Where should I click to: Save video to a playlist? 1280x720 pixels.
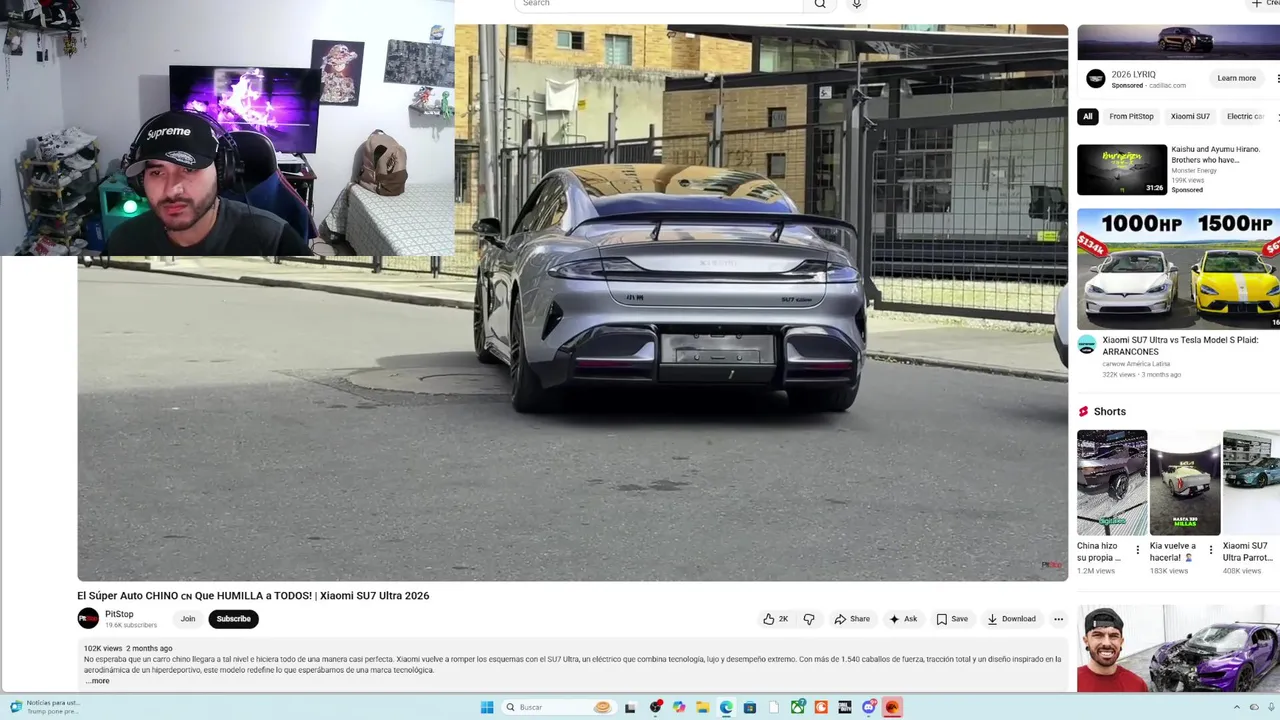coord(952,619)
